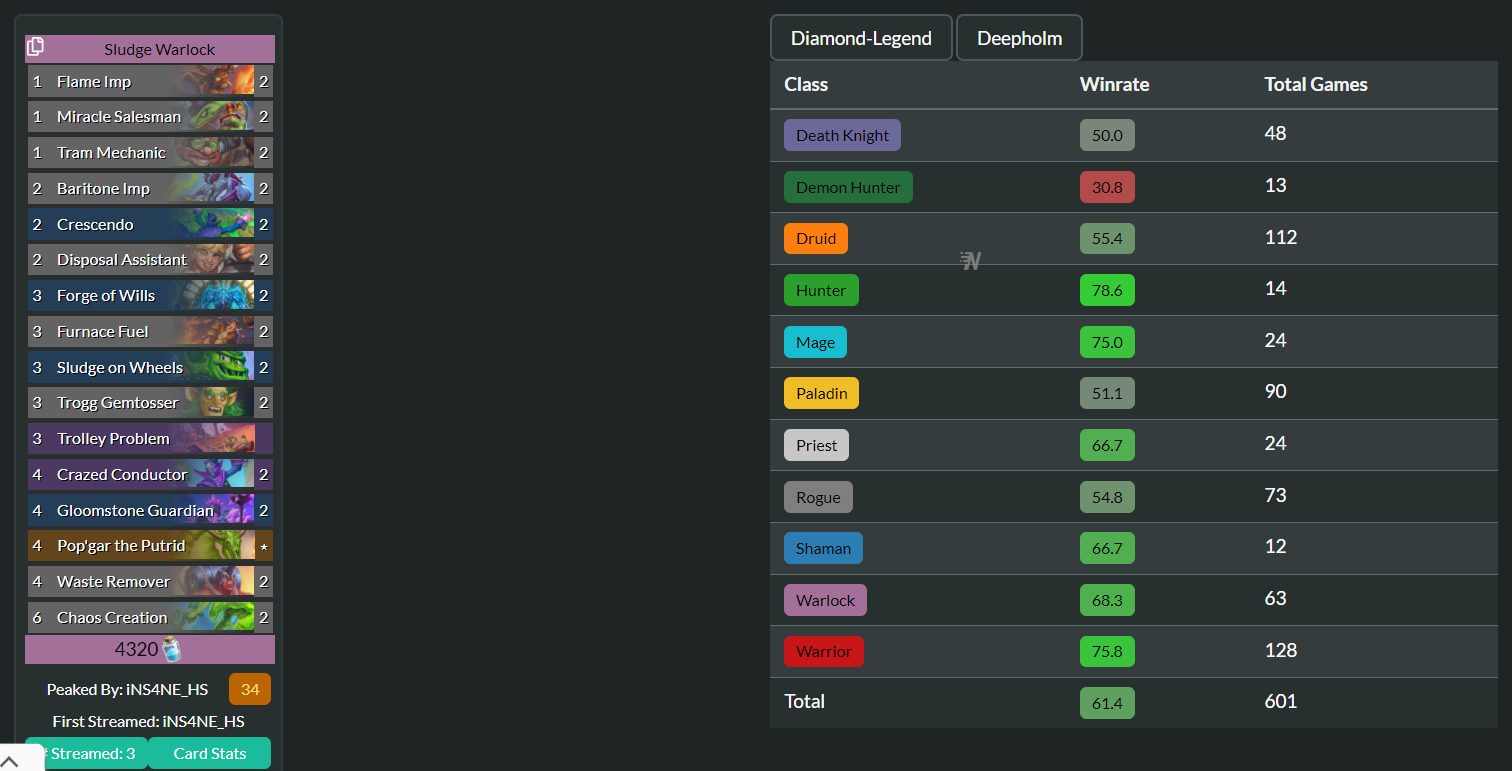Viewport: 1512px width, 771px height.
Task: Click the dust vial icon beside 4320
Action: tap(172, 650)
